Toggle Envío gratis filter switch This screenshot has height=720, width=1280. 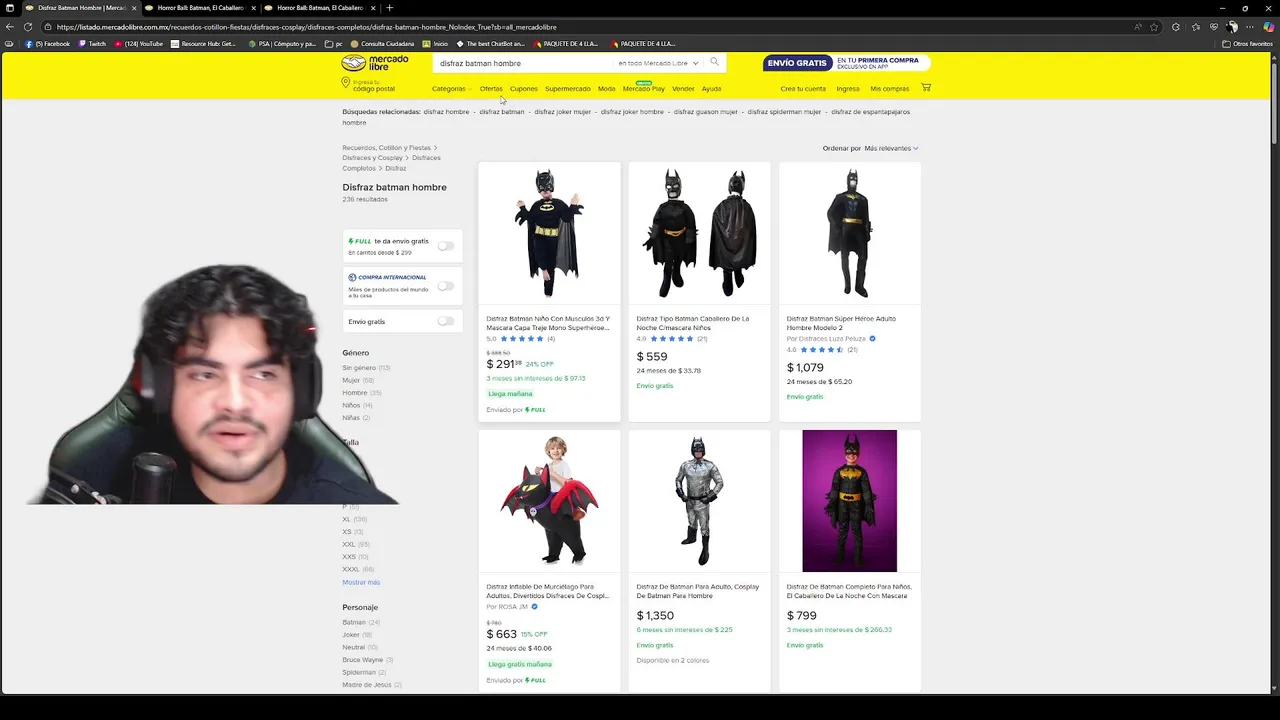pos(446,321)
